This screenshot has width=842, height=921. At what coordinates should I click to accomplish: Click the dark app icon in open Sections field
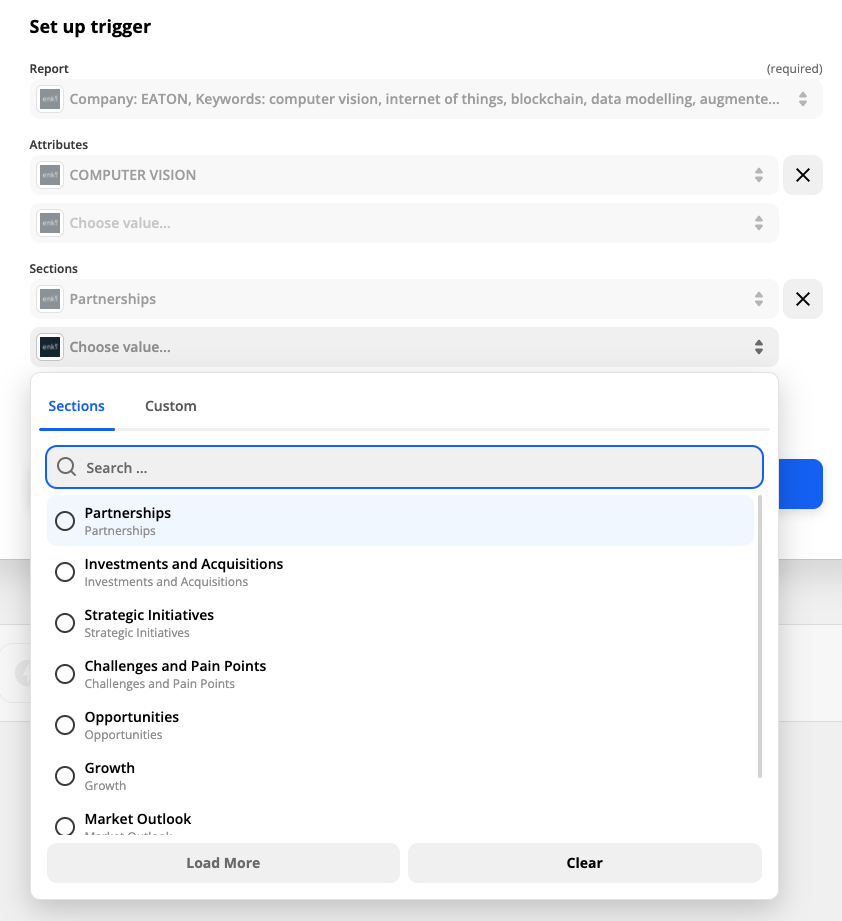50,347
